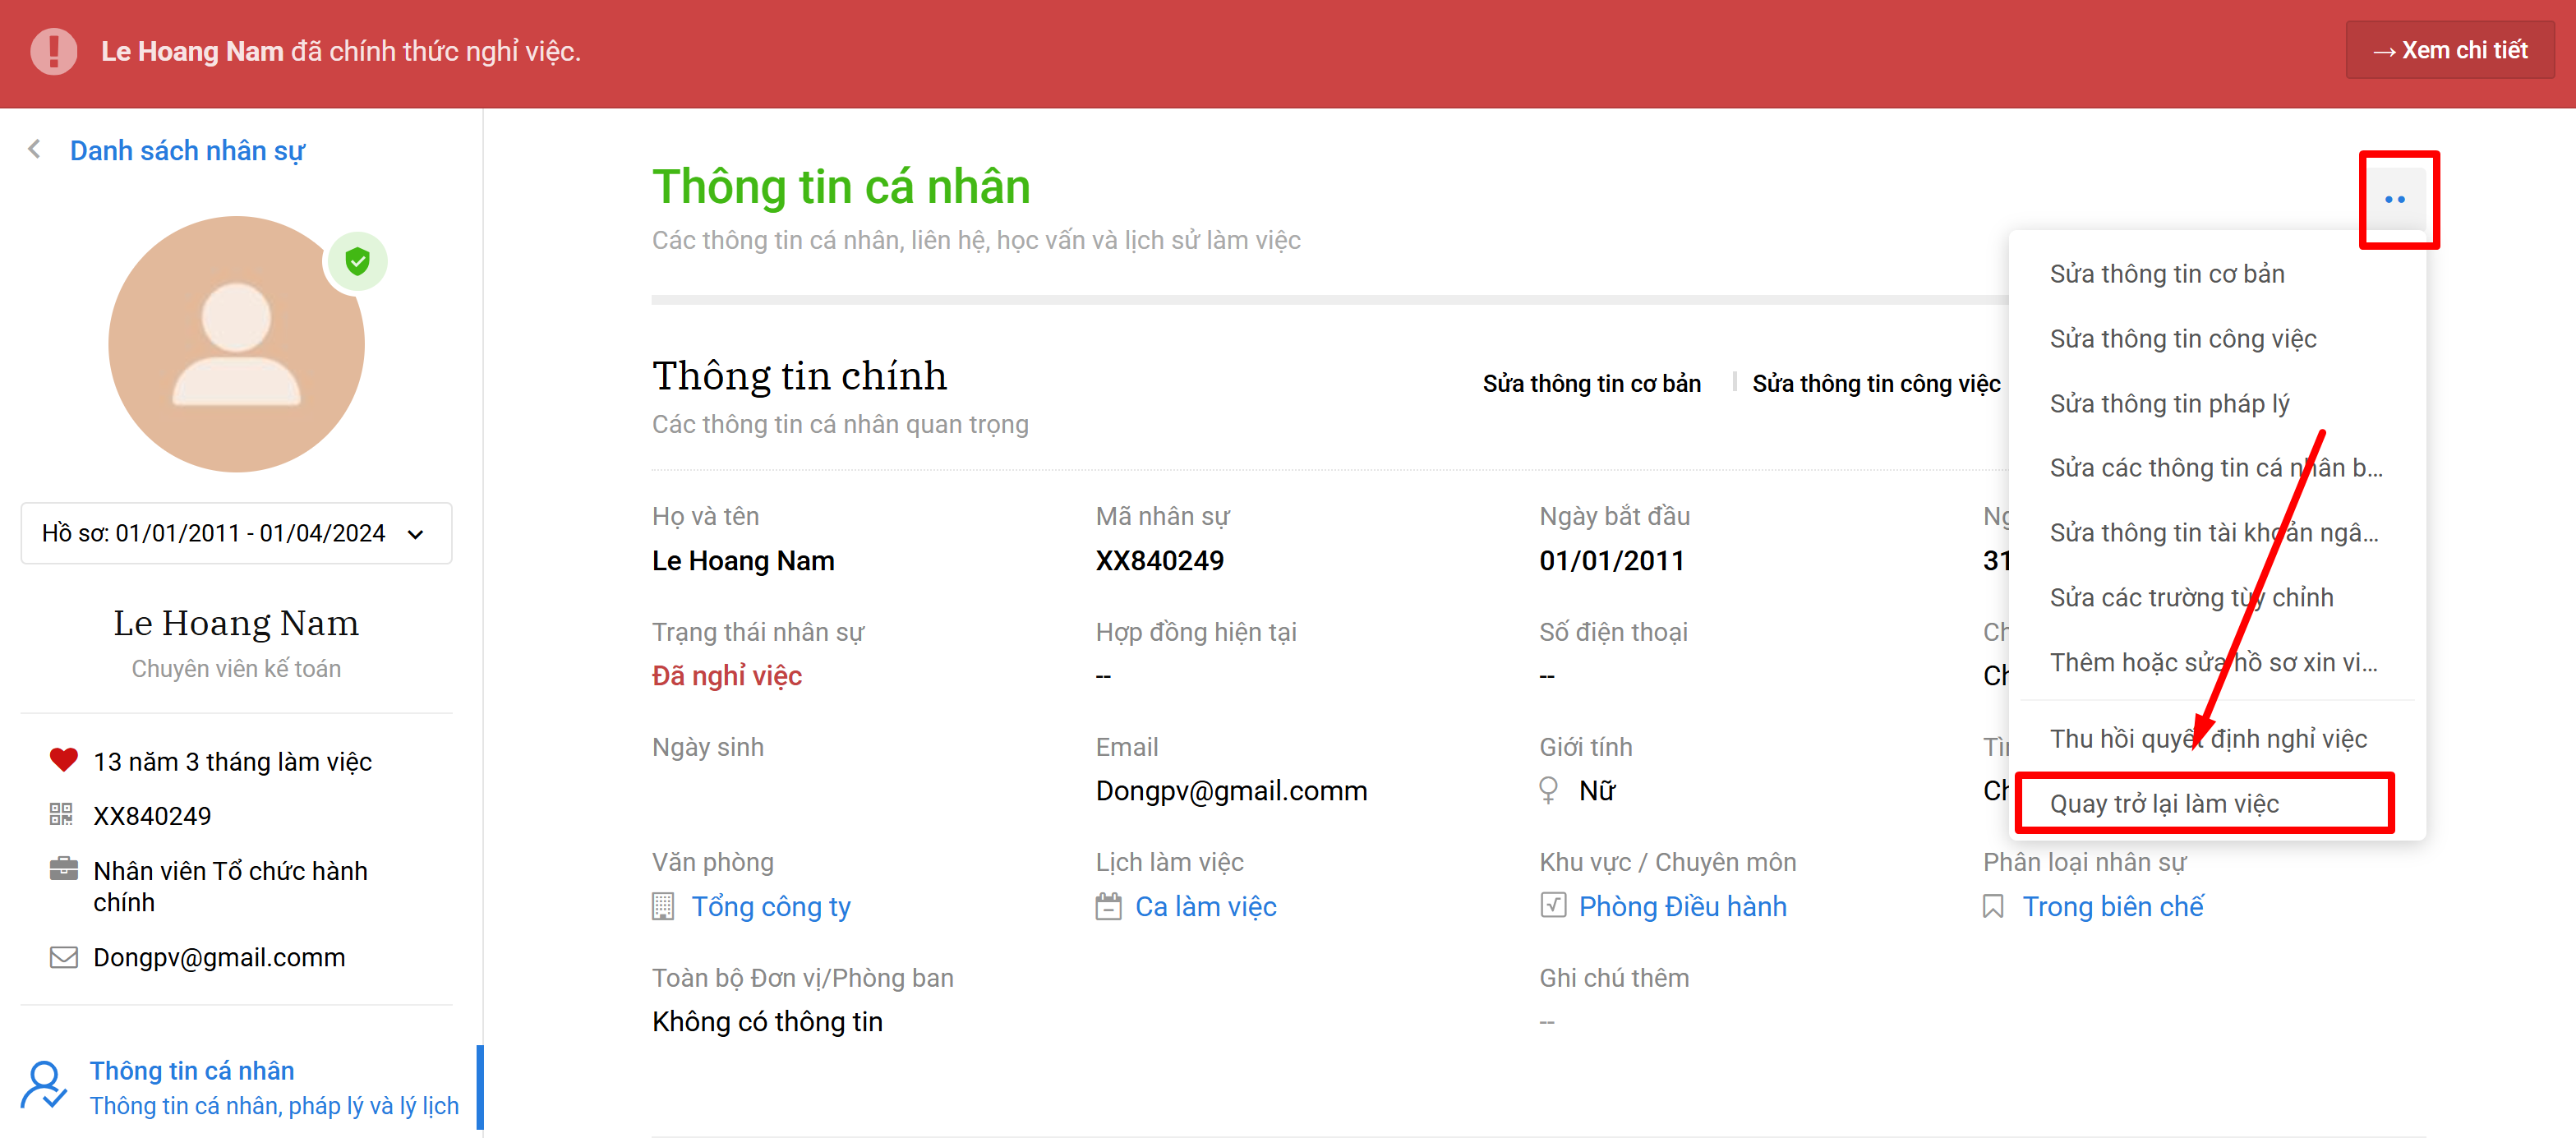
Task: Open the Phòng Điều hành link
Action: point(1682,906)
